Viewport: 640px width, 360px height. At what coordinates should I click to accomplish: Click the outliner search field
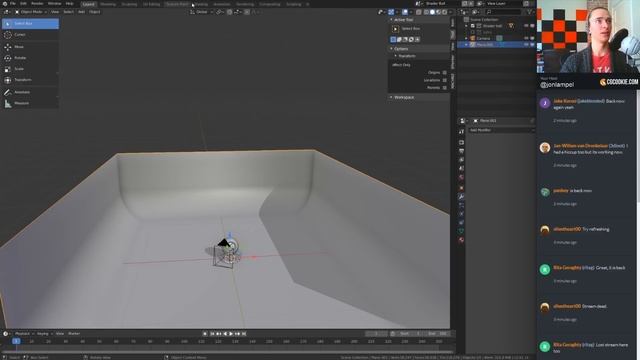click(504, 12)
